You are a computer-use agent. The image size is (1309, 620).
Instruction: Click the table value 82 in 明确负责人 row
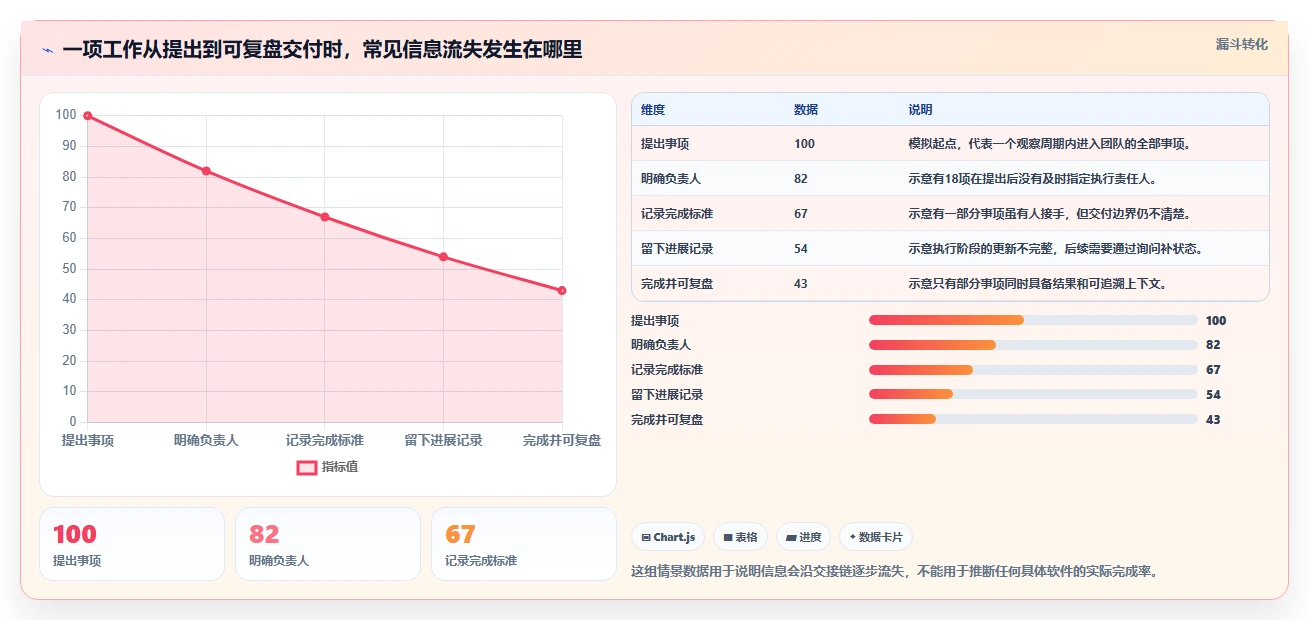(801, 179)
